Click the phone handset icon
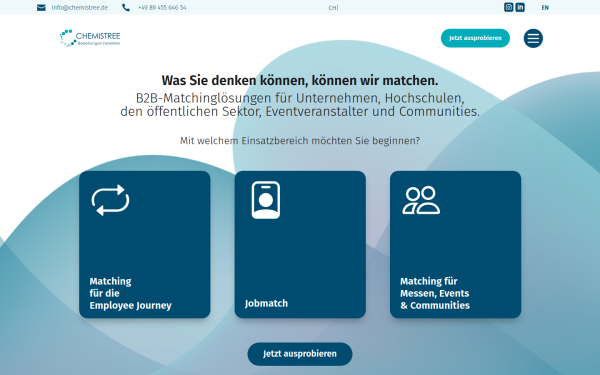 [x=126, y=8]
